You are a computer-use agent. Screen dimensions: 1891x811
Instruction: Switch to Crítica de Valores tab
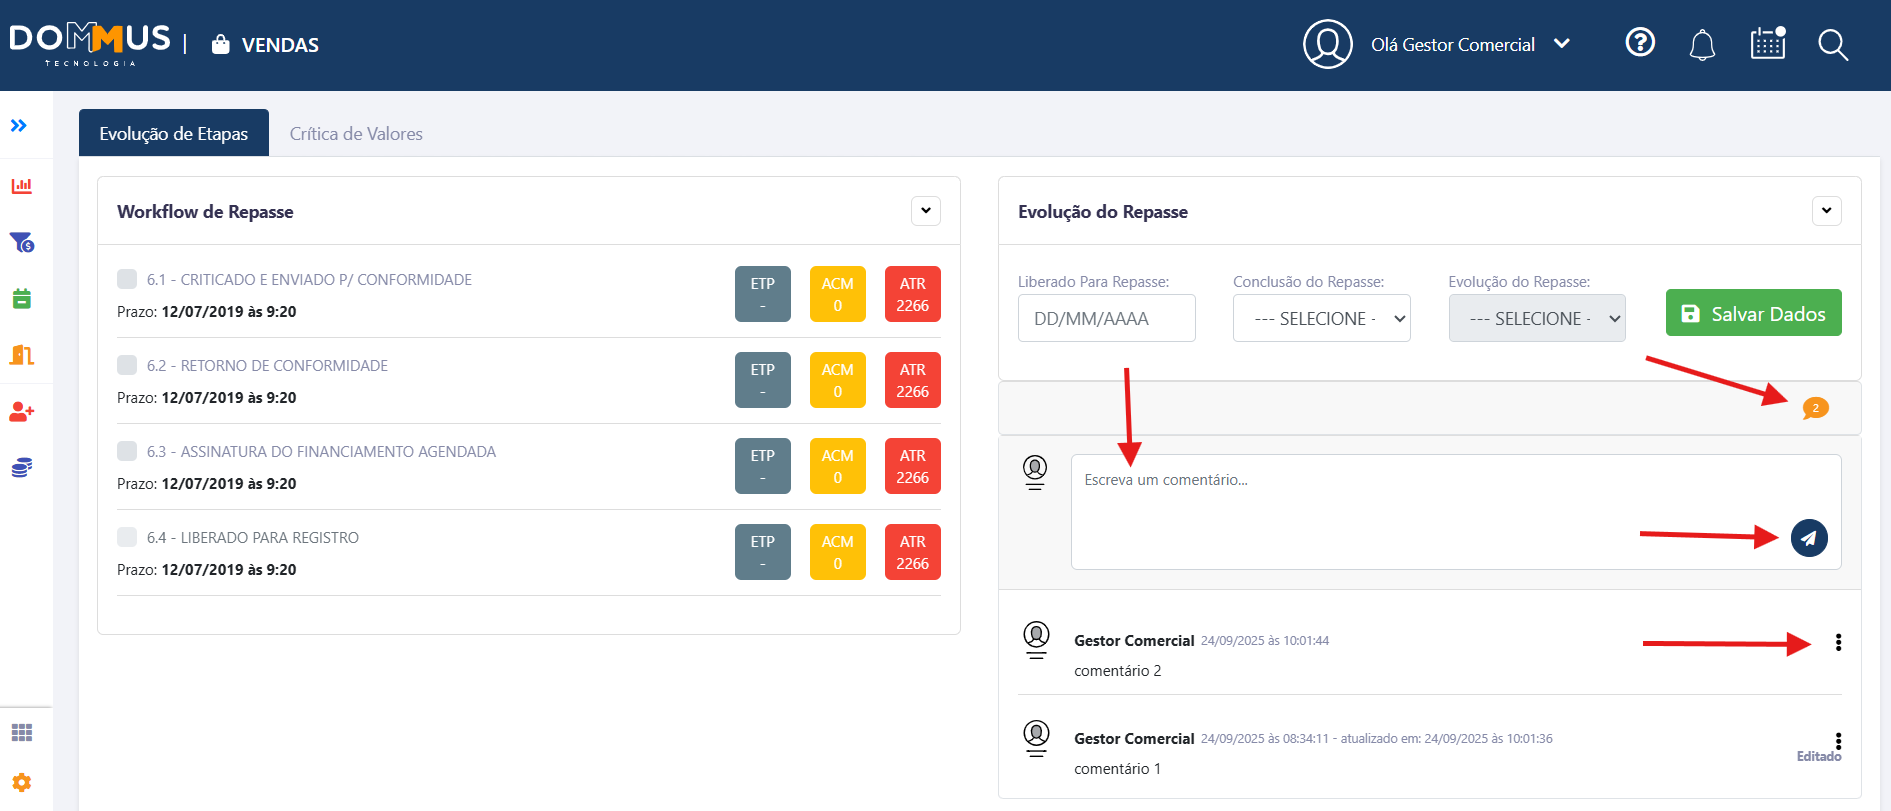(x=356, y=134)
